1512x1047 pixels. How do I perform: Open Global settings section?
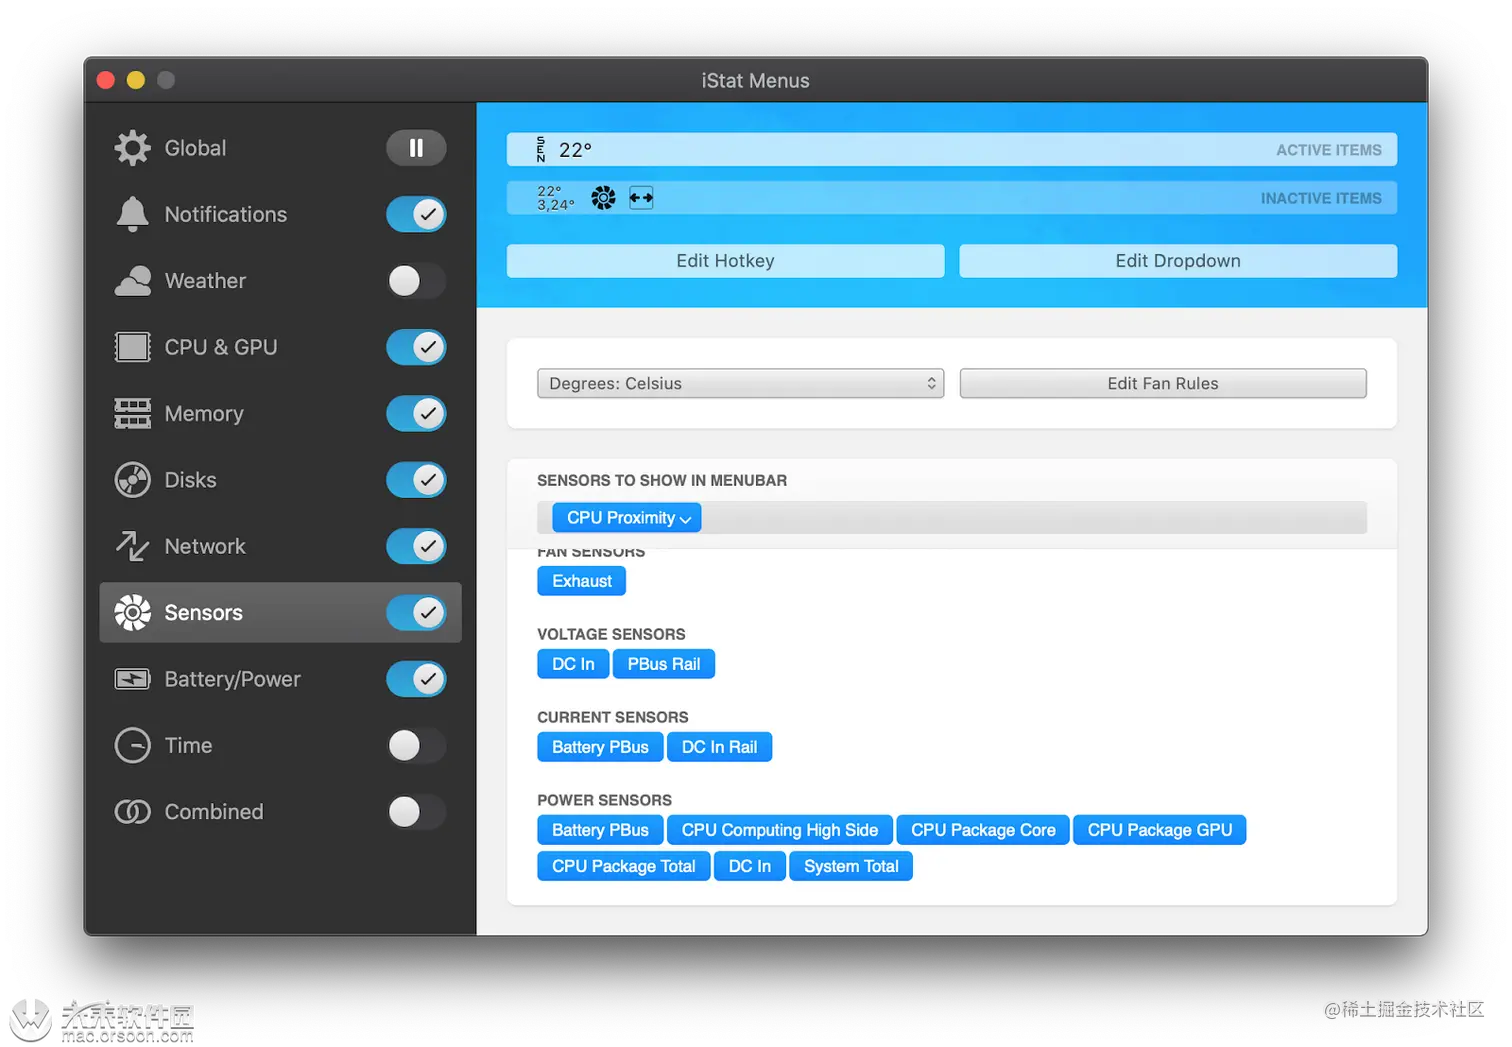tap(280, 148)
